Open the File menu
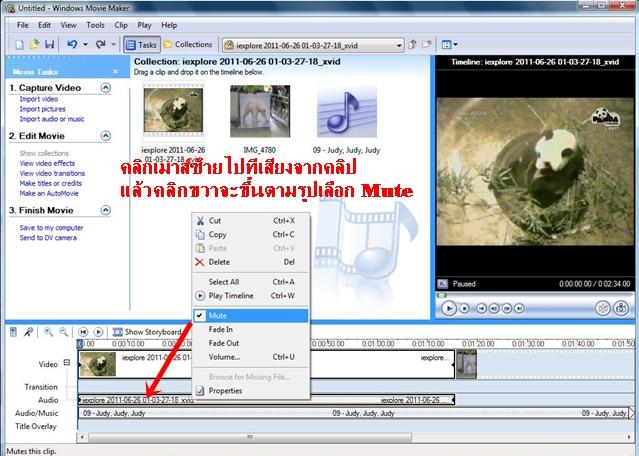639x456 pixels. [x=22, y=25]
